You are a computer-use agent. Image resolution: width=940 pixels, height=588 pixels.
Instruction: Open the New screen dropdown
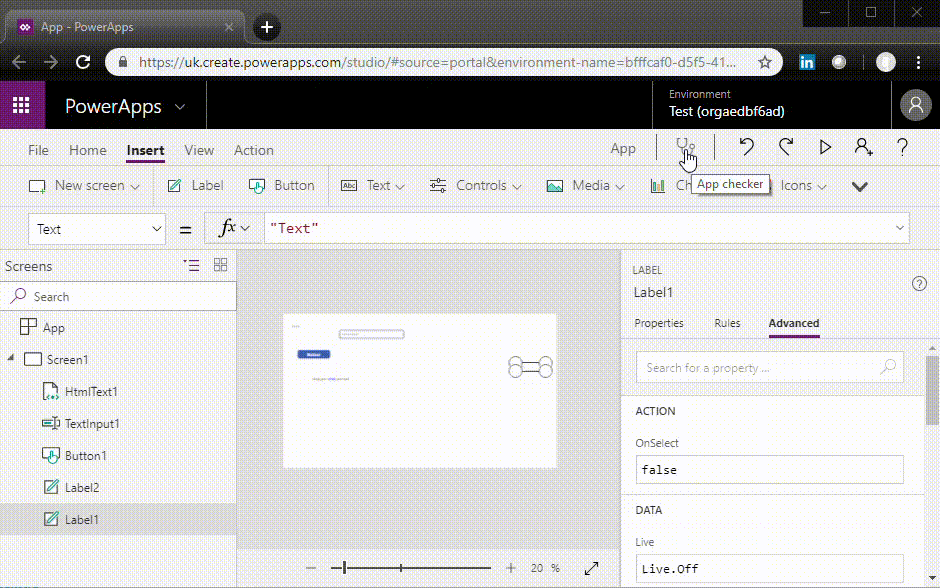85,186
